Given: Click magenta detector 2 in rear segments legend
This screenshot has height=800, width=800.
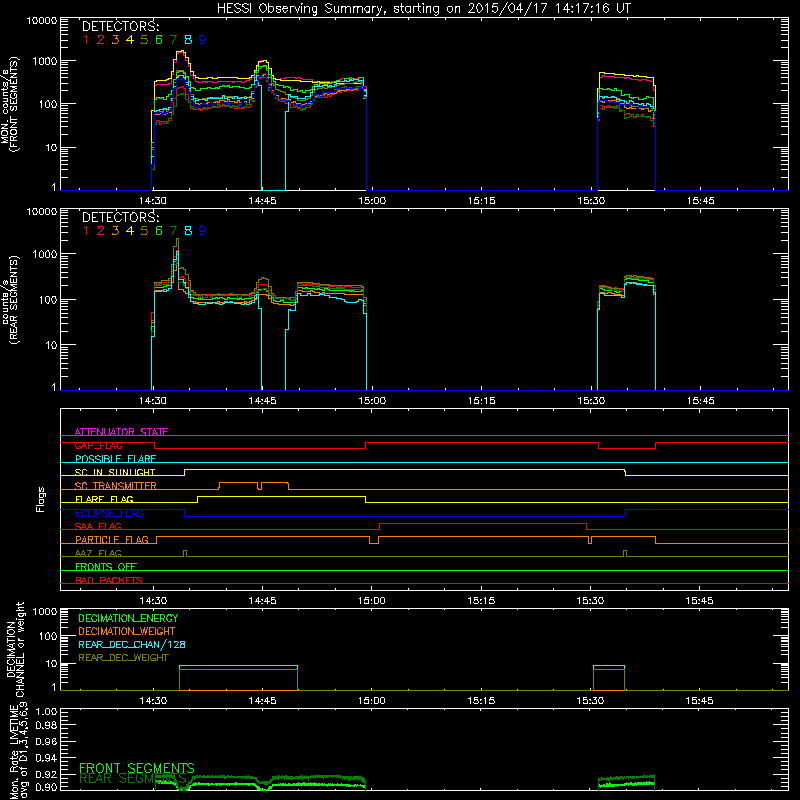Looking at the screenshot, I should [x=101, y=231].
